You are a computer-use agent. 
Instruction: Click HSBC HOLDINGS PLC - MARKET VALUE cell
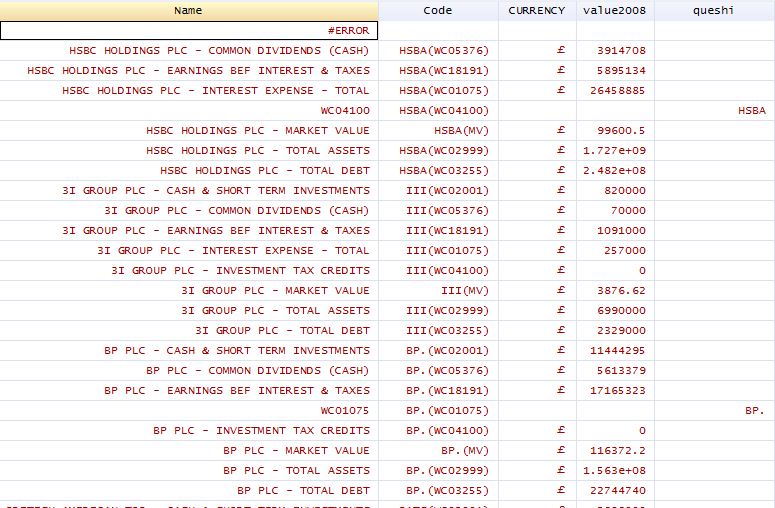(189, 130)
